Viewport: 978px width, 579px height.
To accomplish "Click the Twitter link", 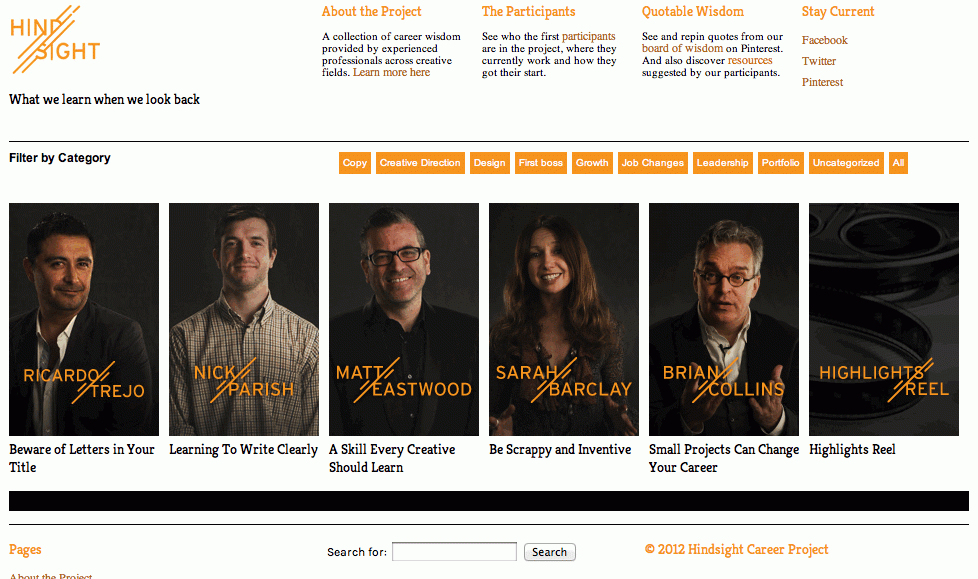I will coord(819,61).
